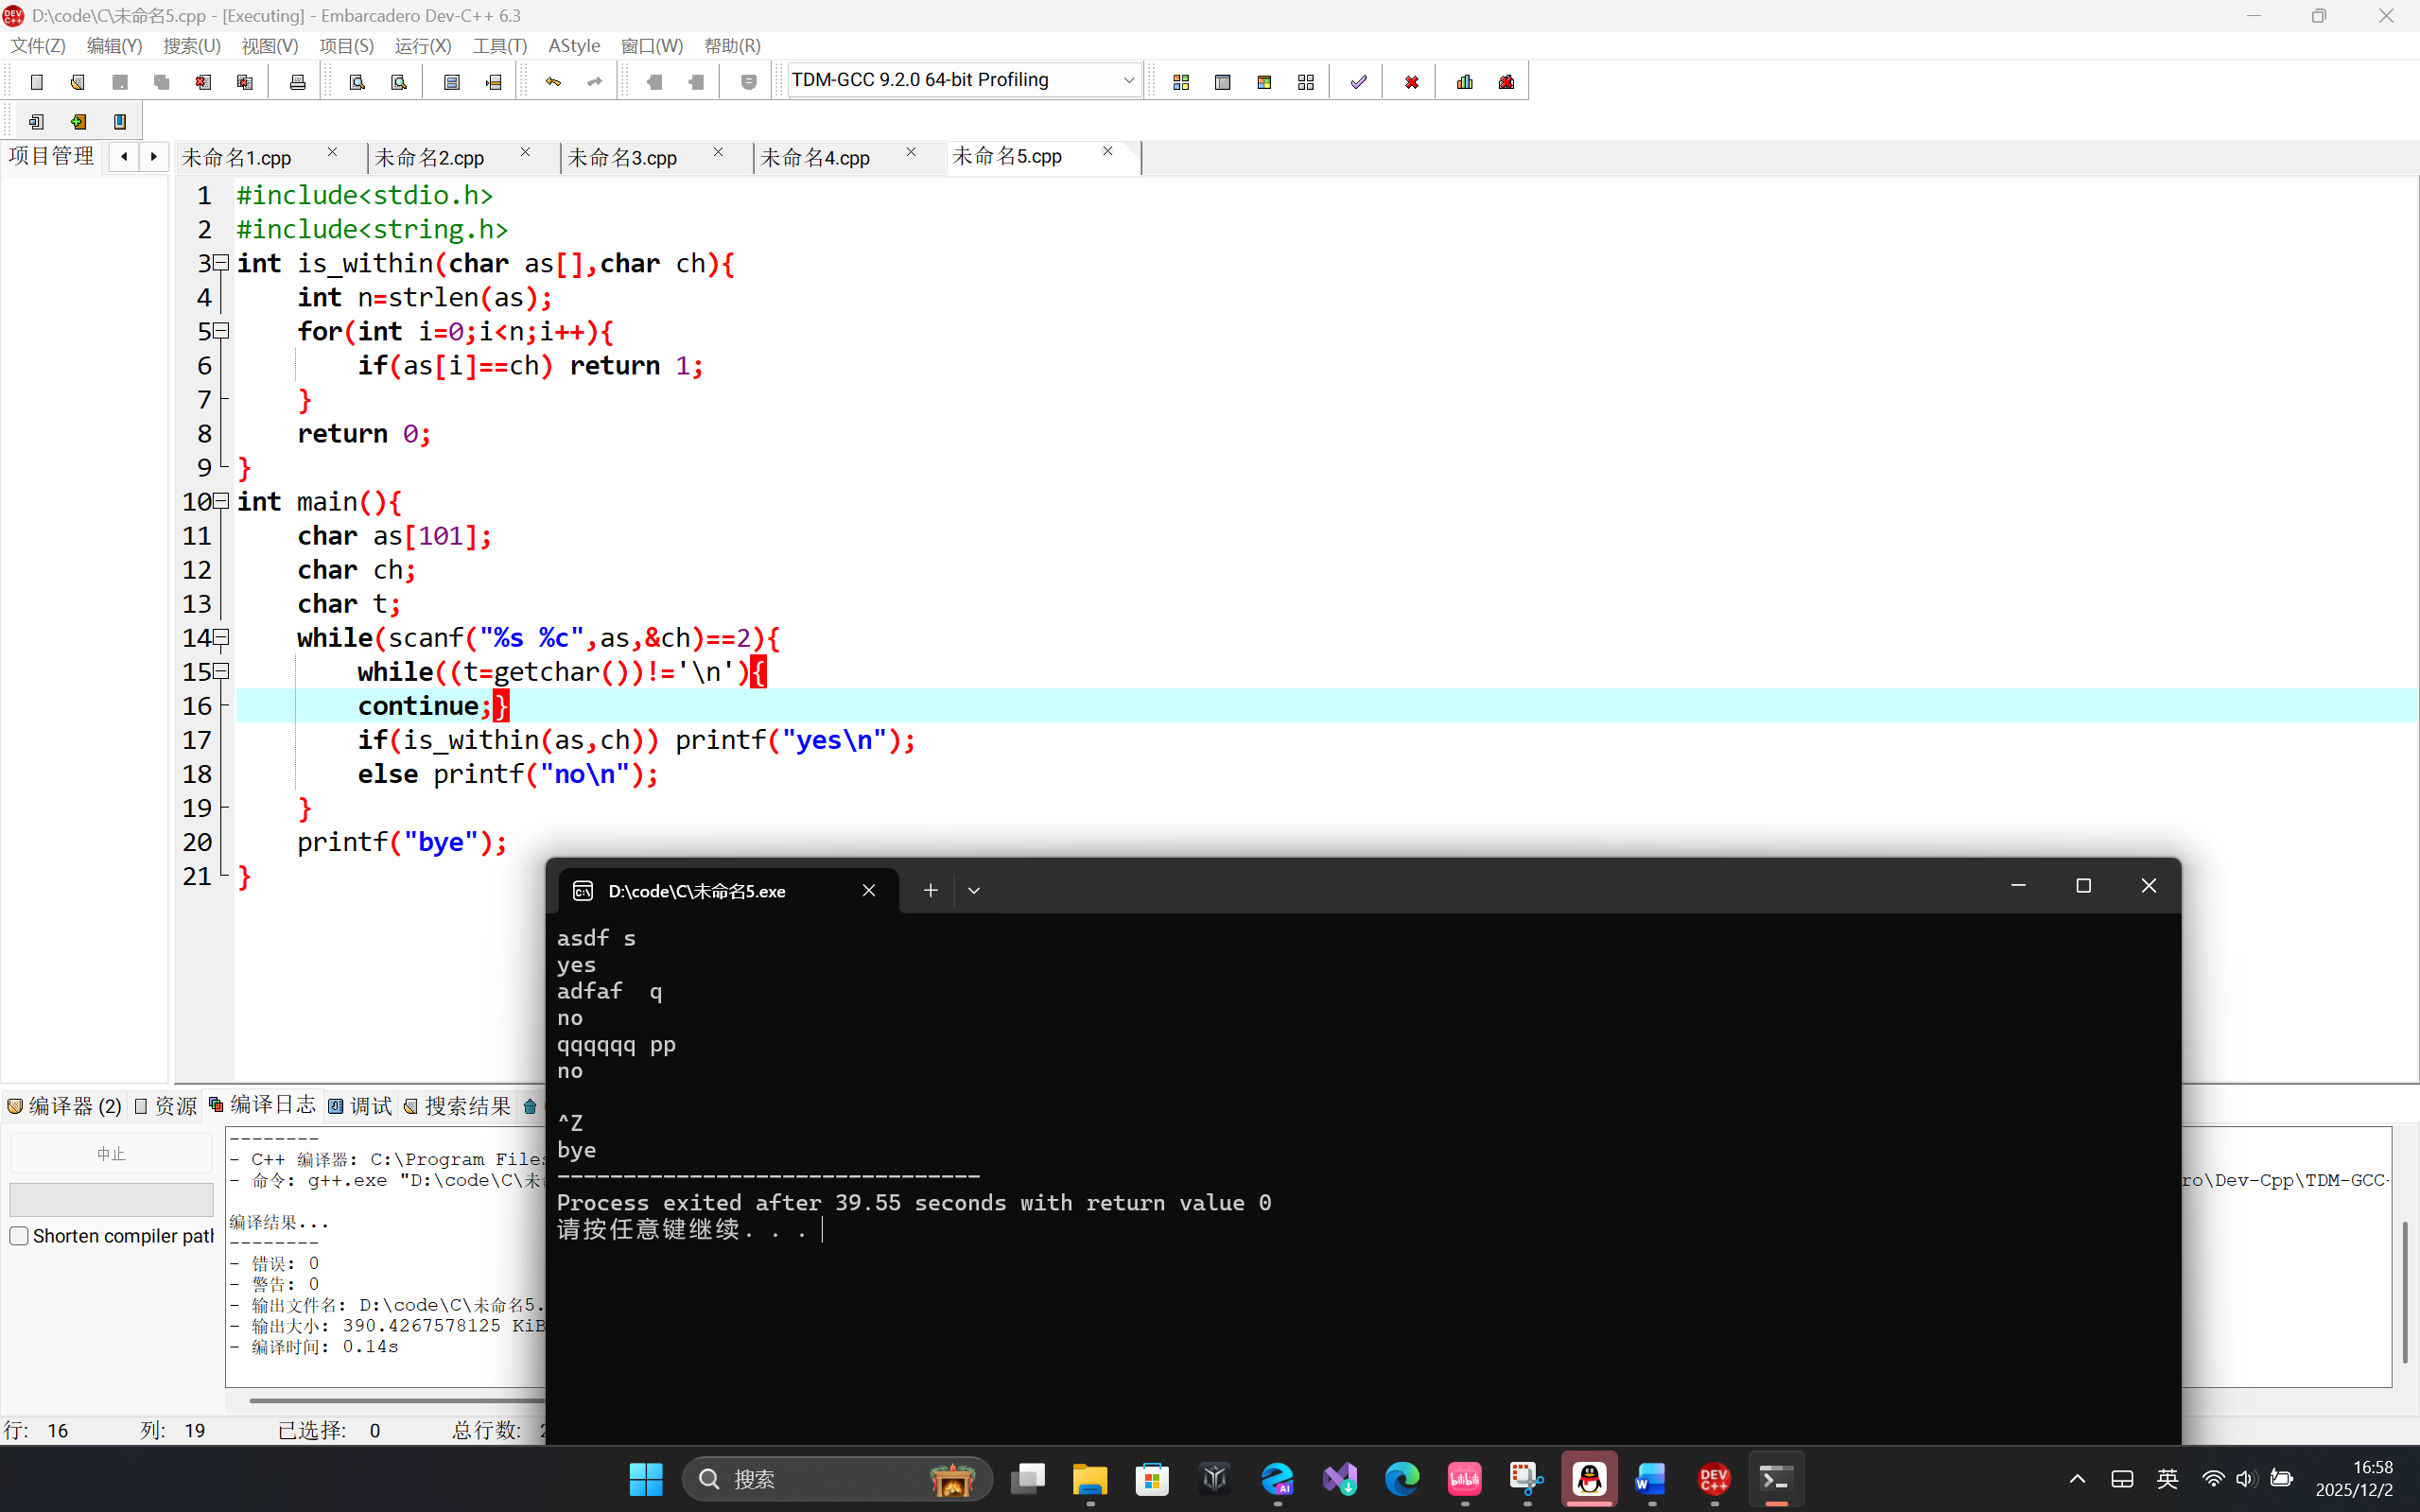Open the 运行(X) menu

[x=422, y=46]
